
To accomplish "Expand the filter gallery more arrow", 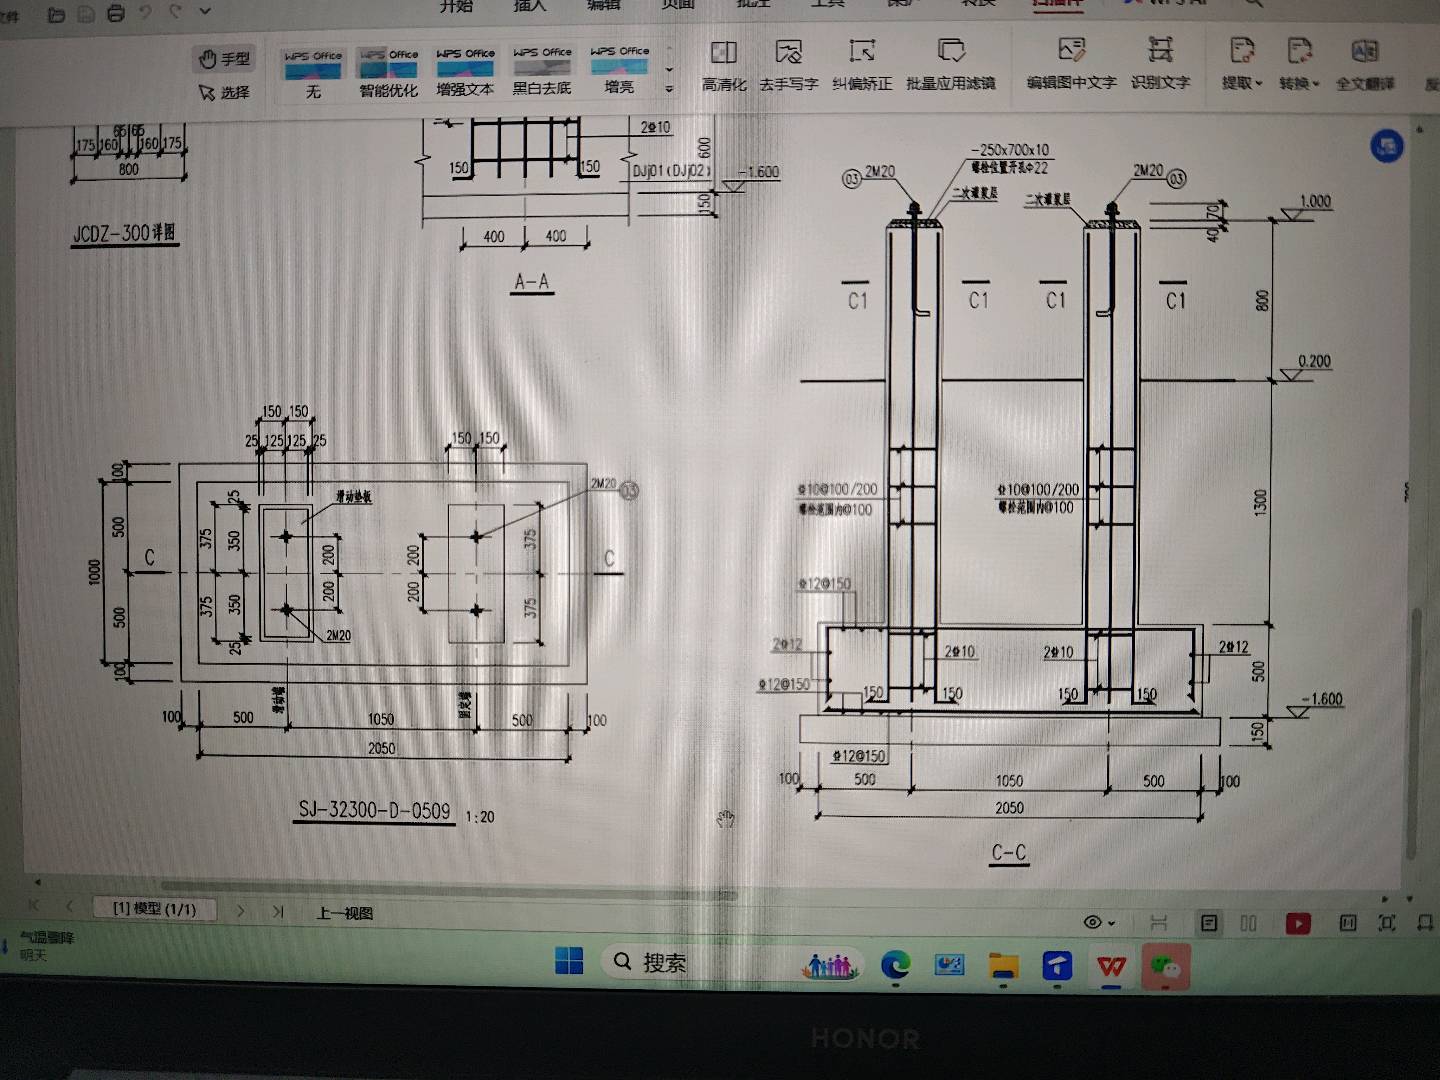I will (x=669, y=88).
